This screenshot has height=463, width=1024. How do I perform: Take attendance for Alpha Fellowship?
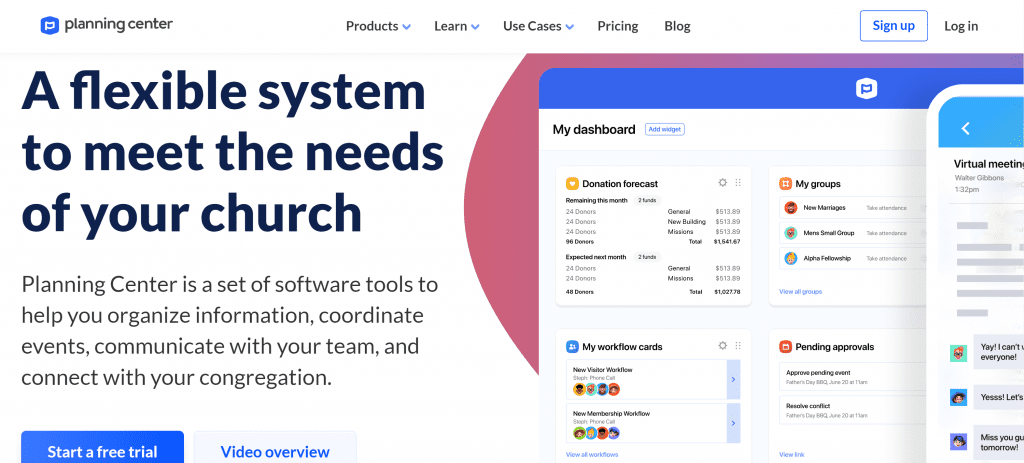click(x=886, y=259)
